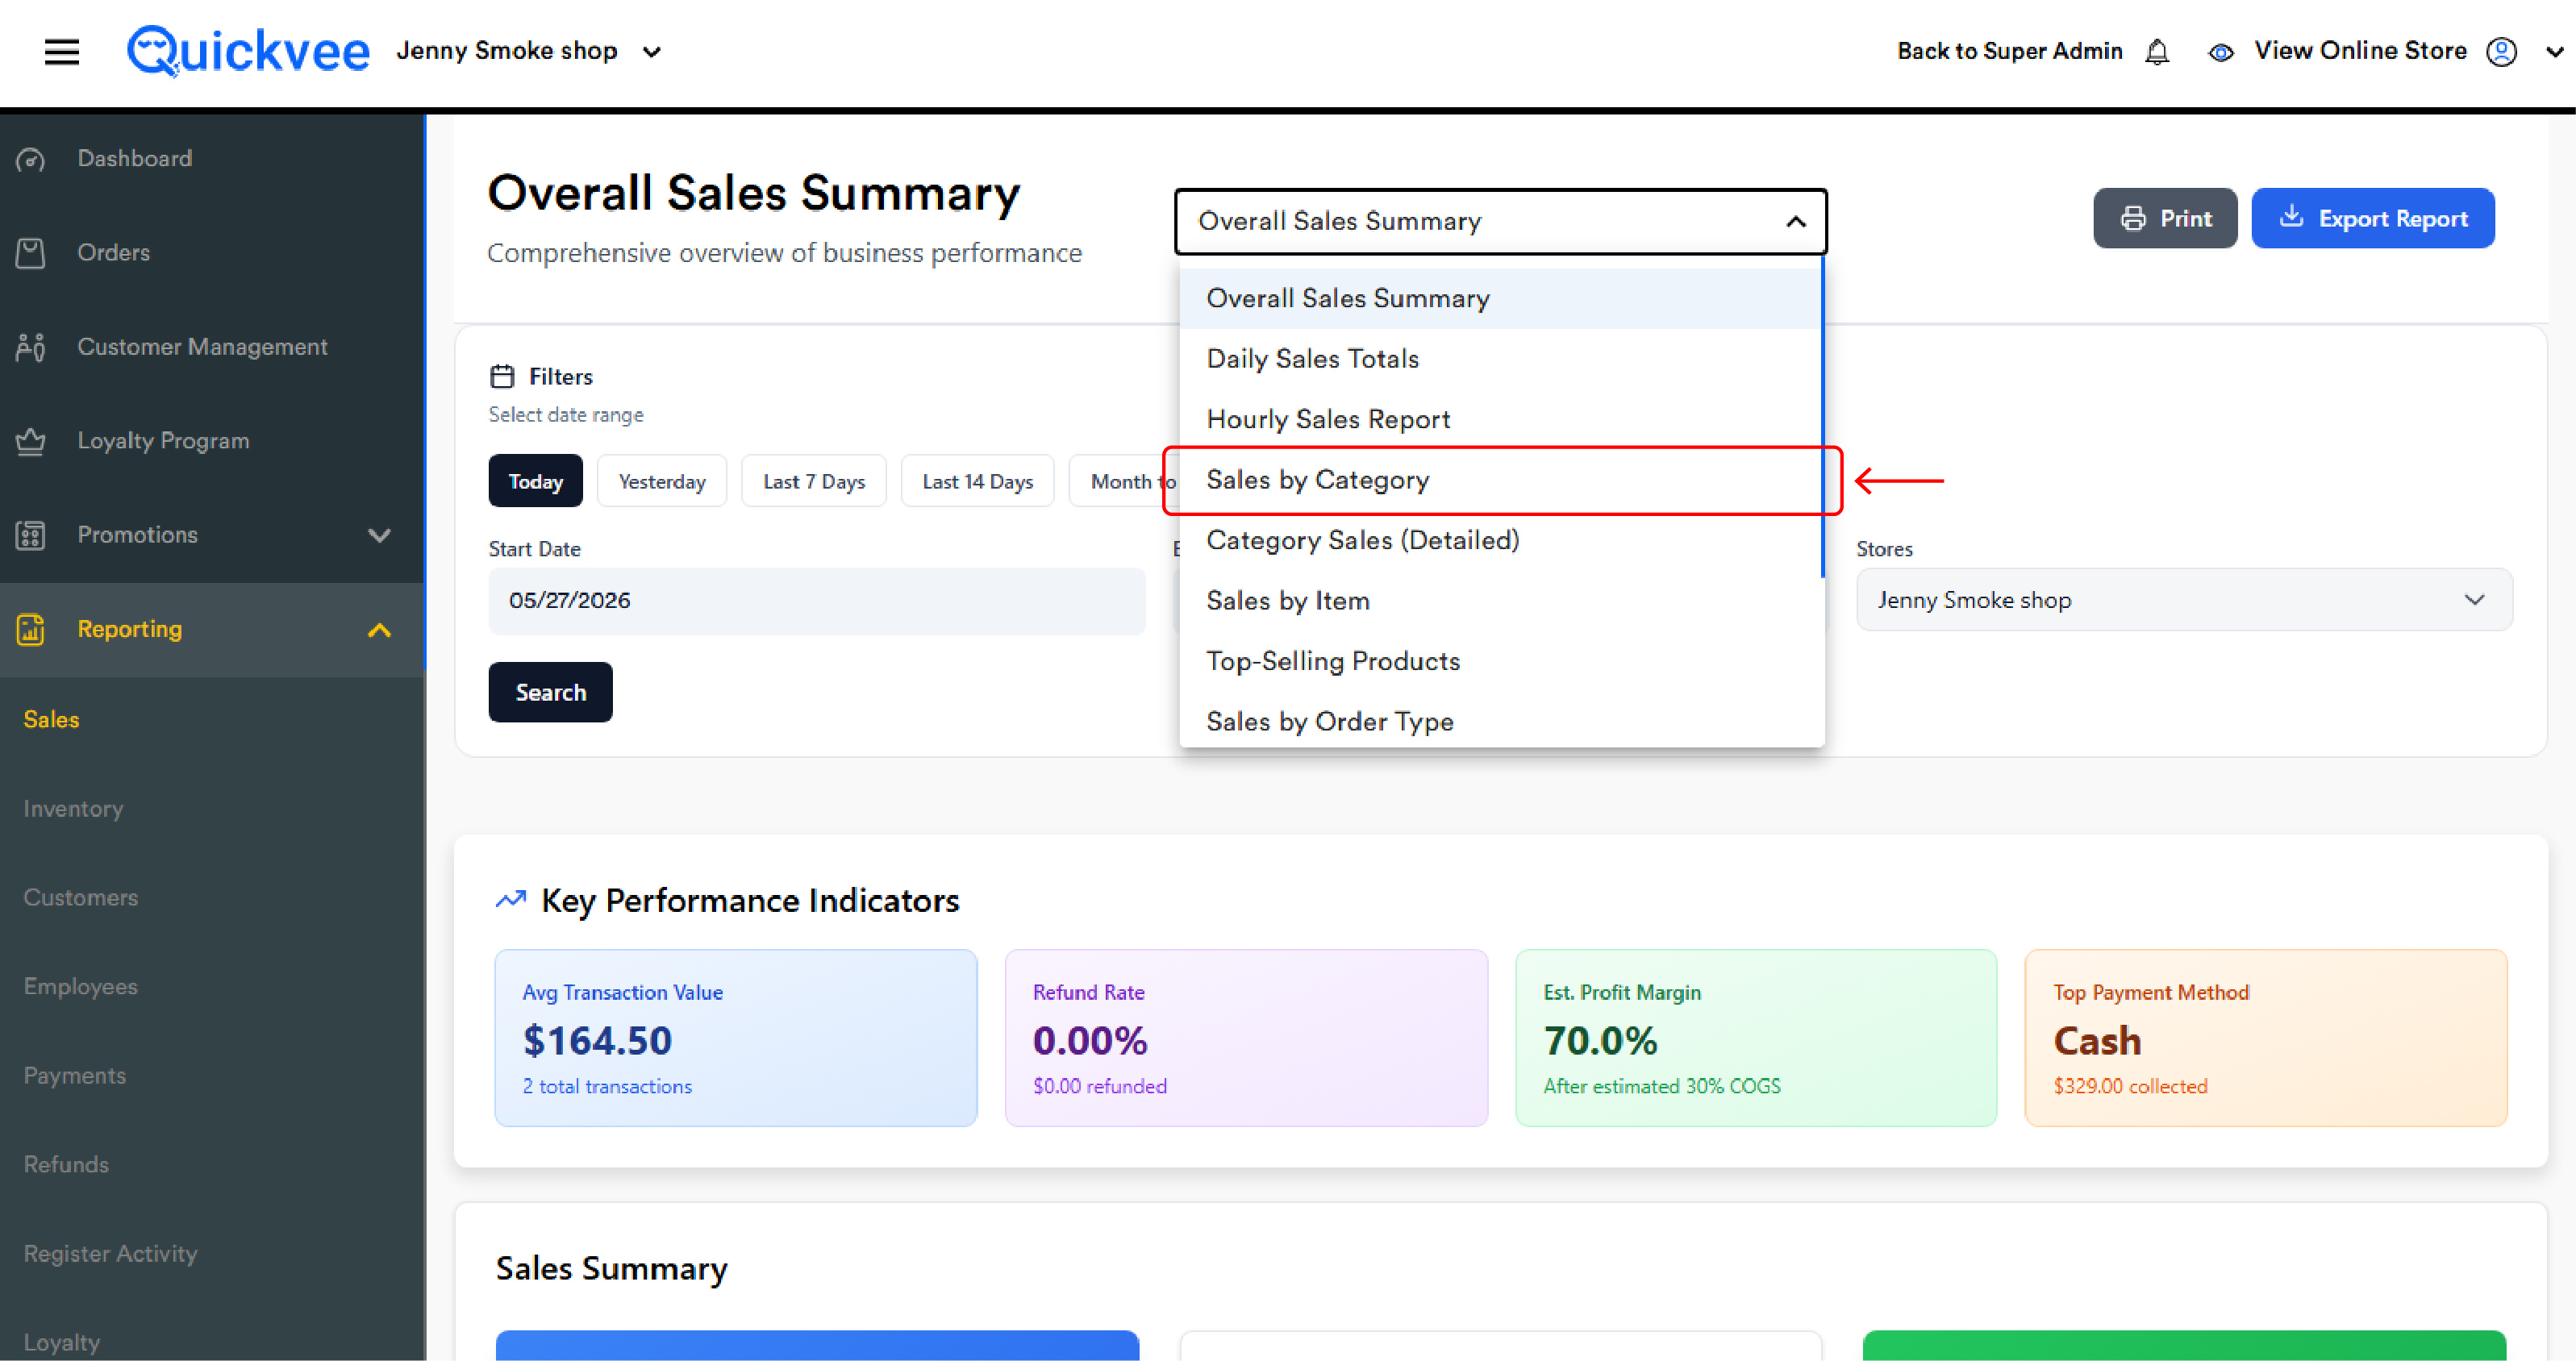Click the trend icon by Key Performance Indicators

tap(510, 899)
